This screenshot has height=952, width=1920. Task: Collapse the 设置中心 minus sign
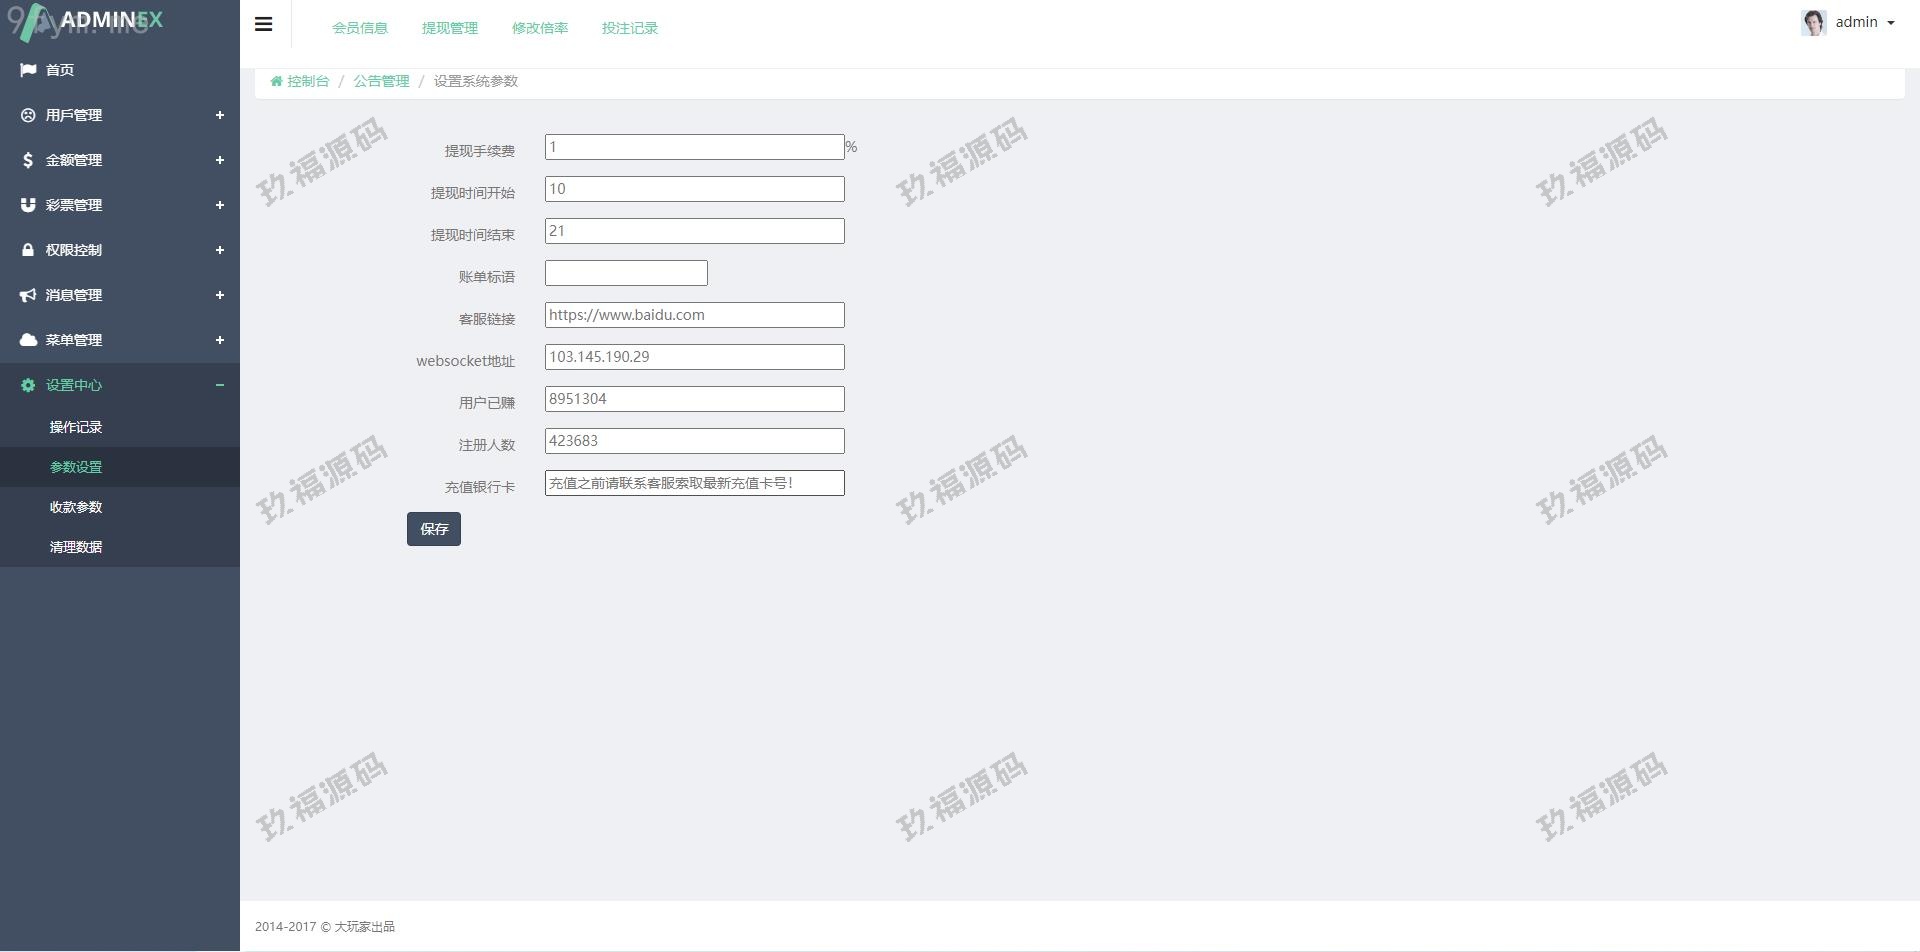tap(220, 385)
